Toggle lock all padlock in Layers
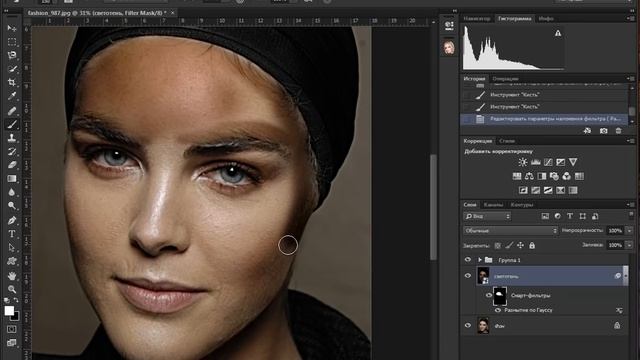Viewport: 640px width, 360px height. pyautogui.click(x=532, y=245)
